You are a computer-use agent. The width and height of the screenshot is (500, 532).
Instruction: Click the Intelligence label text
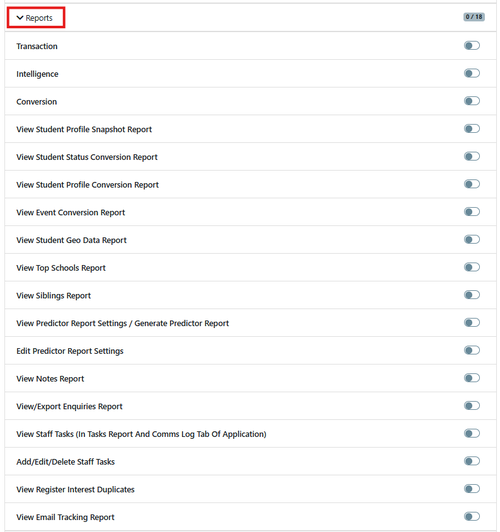[37, 74]
